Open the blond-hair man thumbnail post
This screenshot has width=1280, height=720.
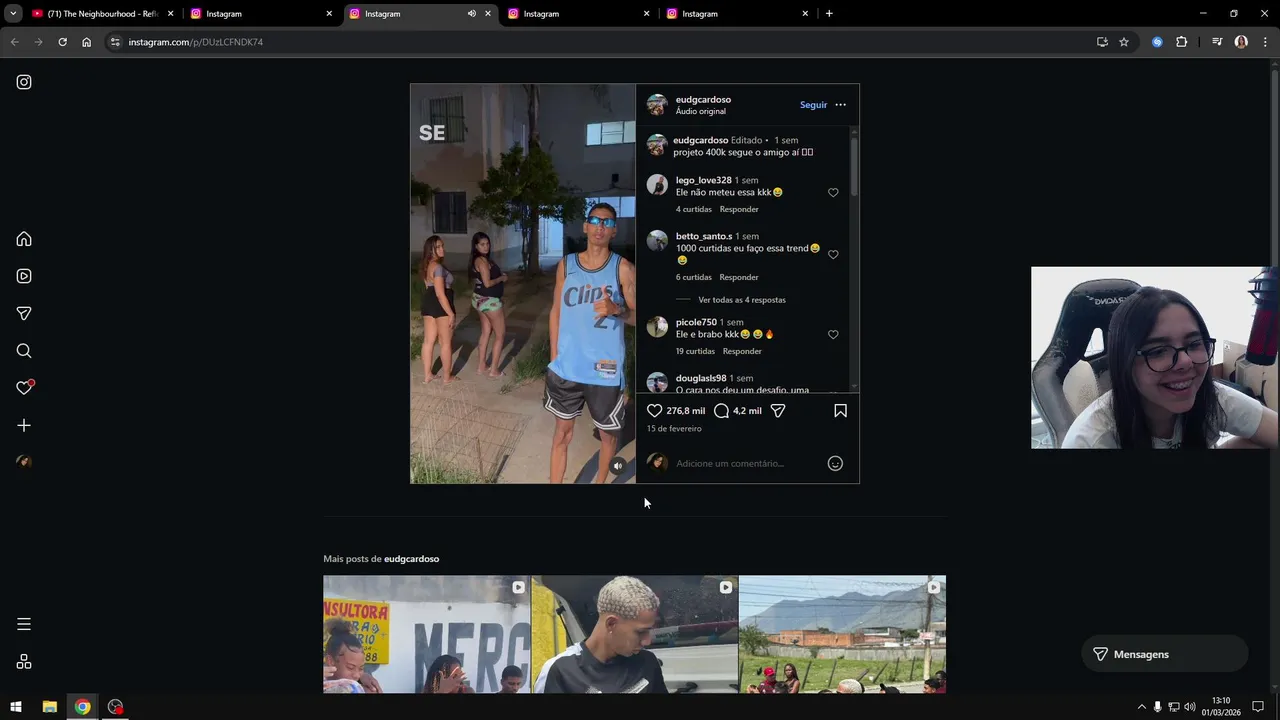pos(634,634)
